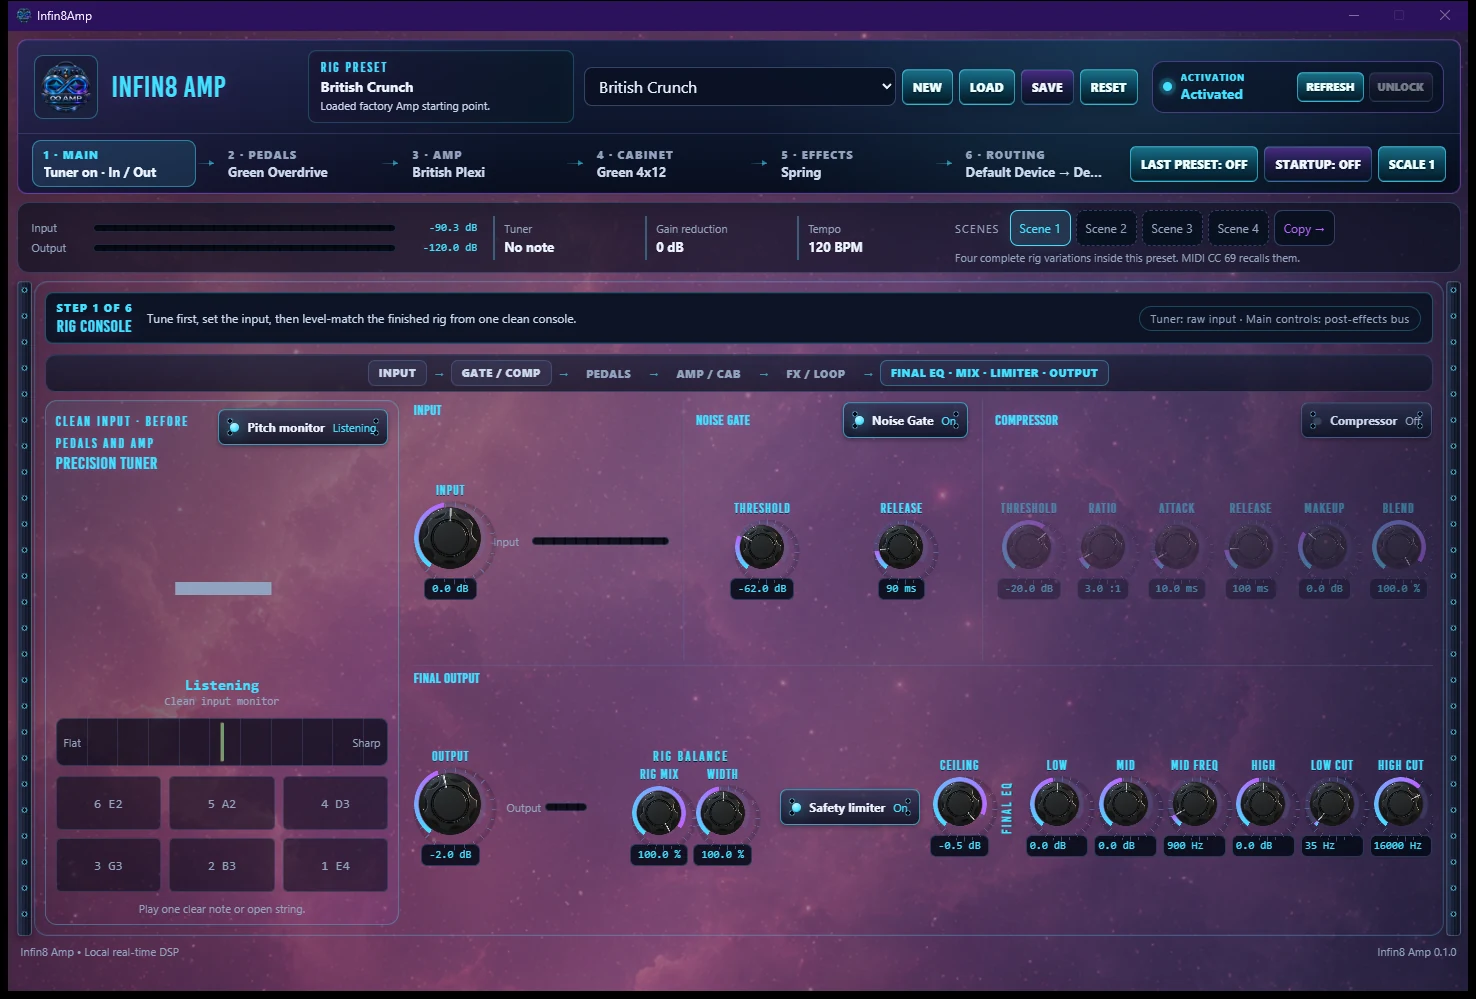Viewport: 1476px width, 999px height.
Task: Click the compressor ATTACK knob
Action: click(x=1177, y=546)
